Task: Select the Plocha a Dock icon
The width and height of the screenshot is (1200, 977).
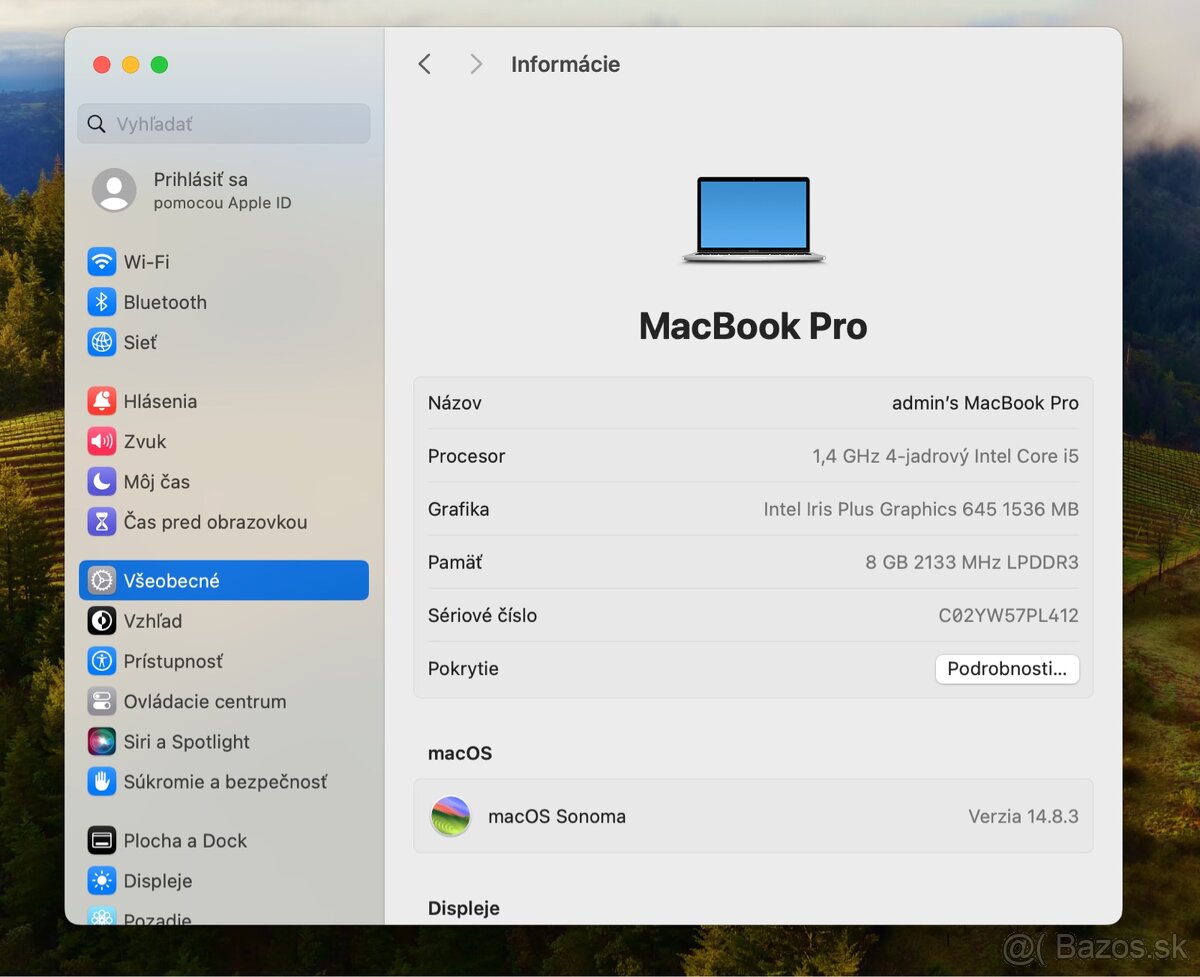Action: (x=102, y=841)
